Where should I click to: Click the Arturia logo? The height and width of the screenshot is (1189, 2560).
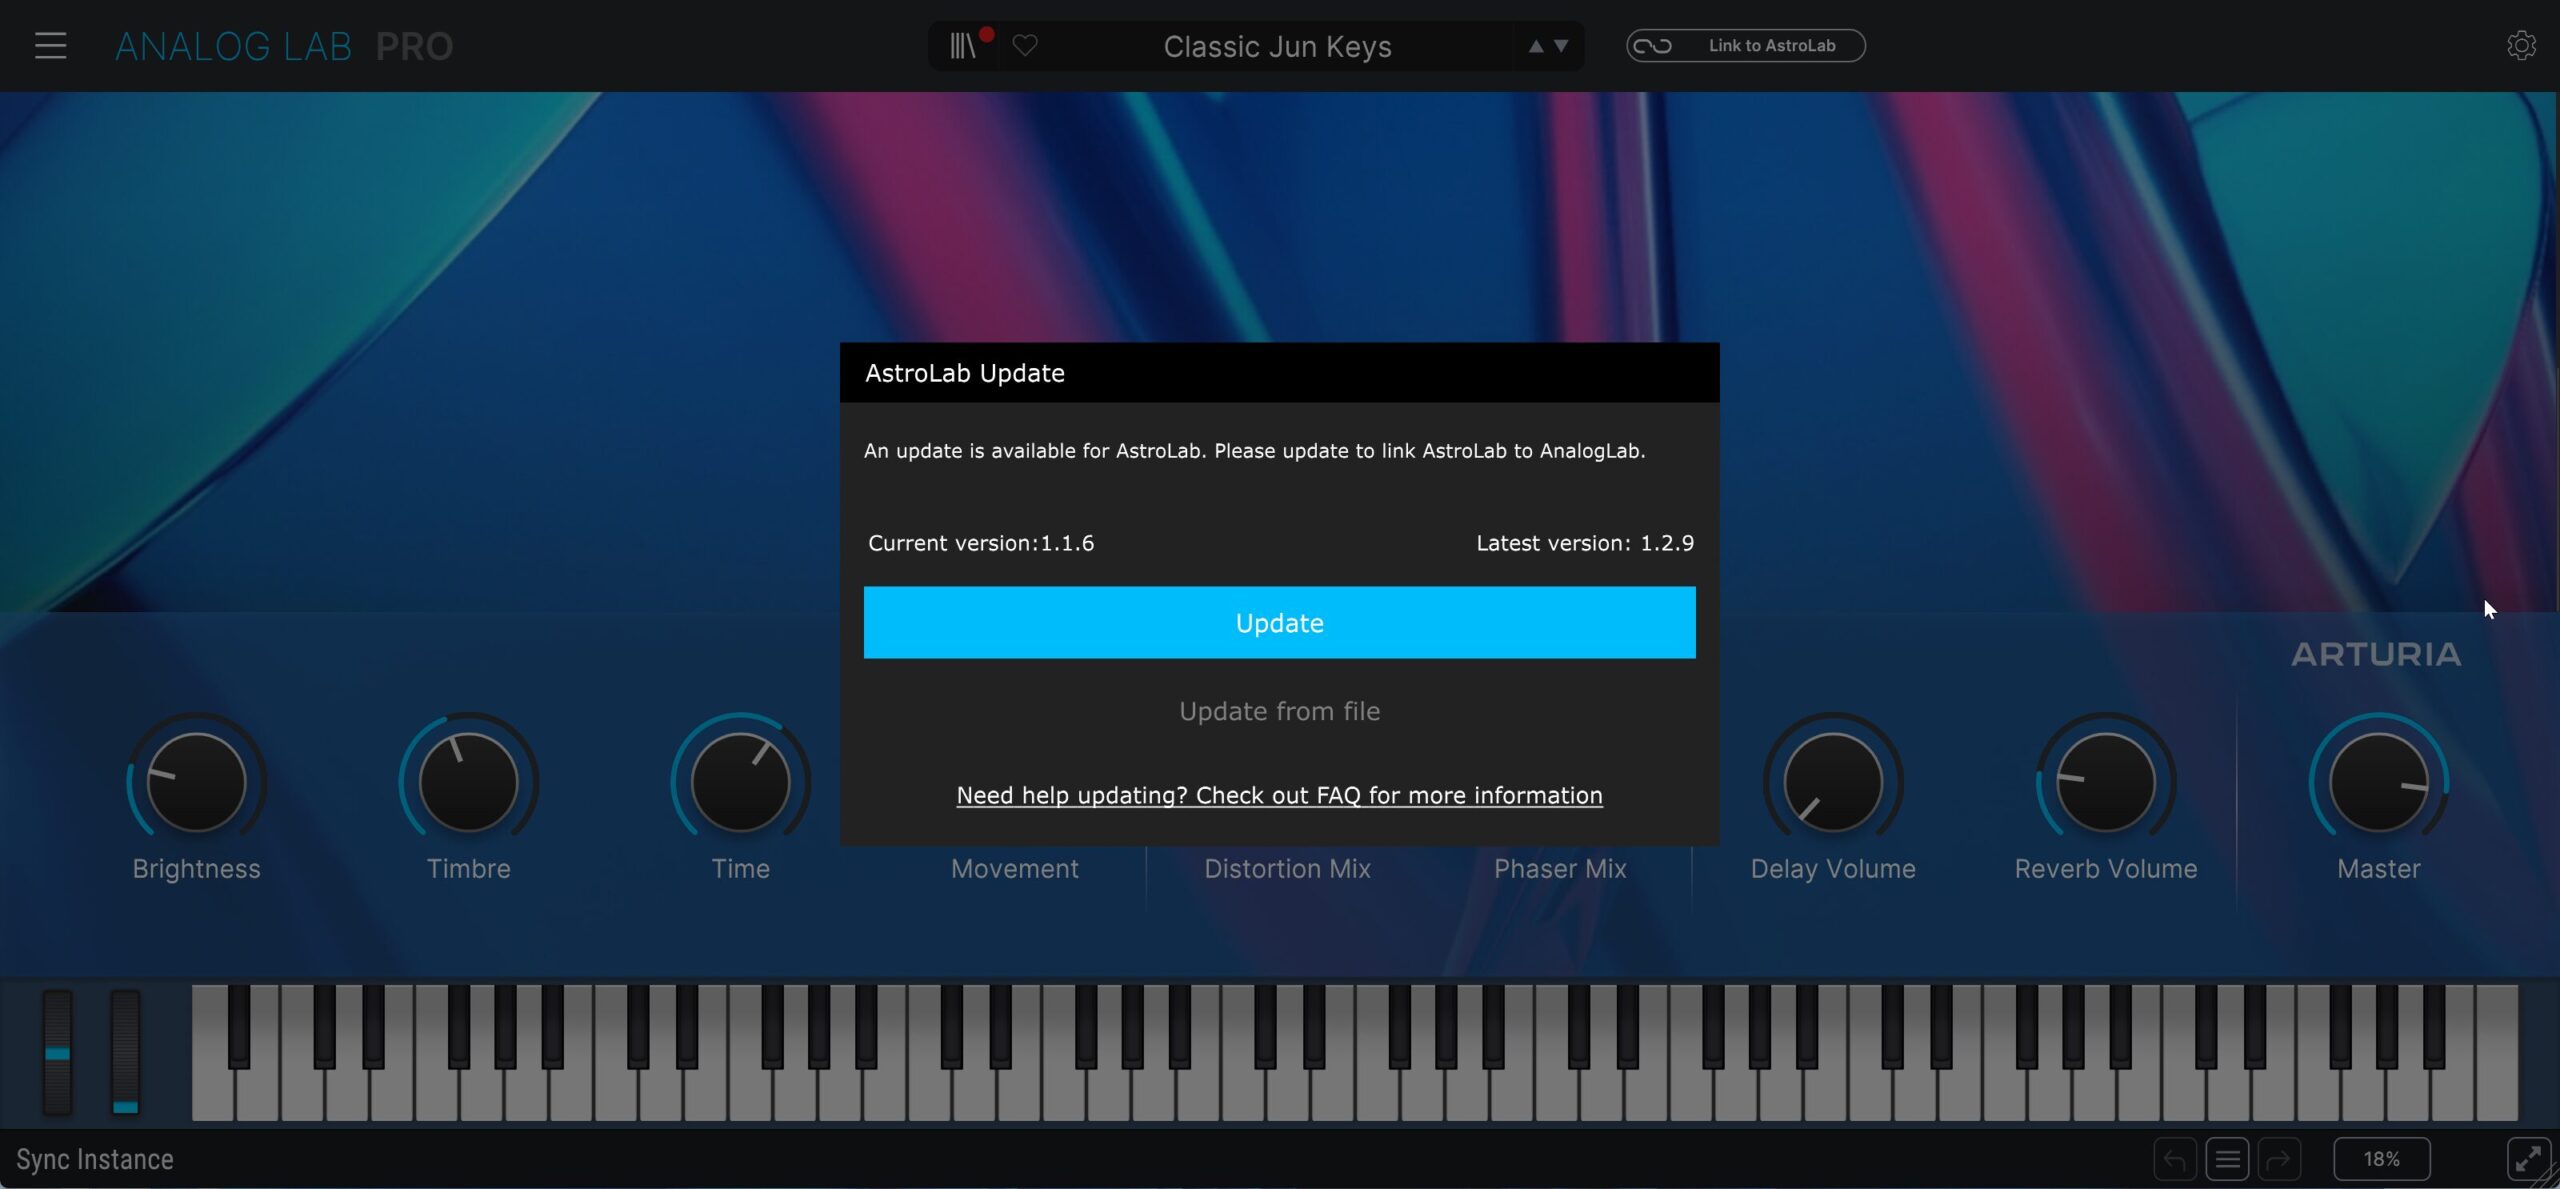point(2376,654)
